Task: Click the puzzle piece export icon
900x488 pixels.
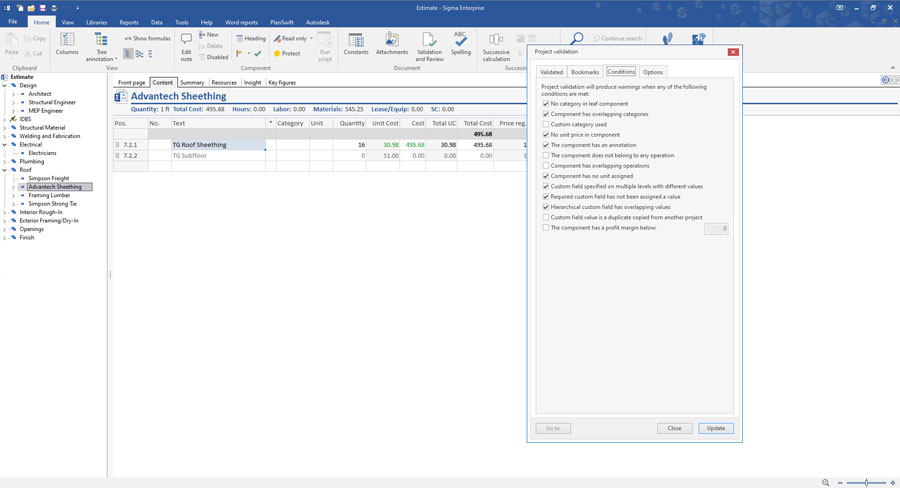Action: [699, 38]
